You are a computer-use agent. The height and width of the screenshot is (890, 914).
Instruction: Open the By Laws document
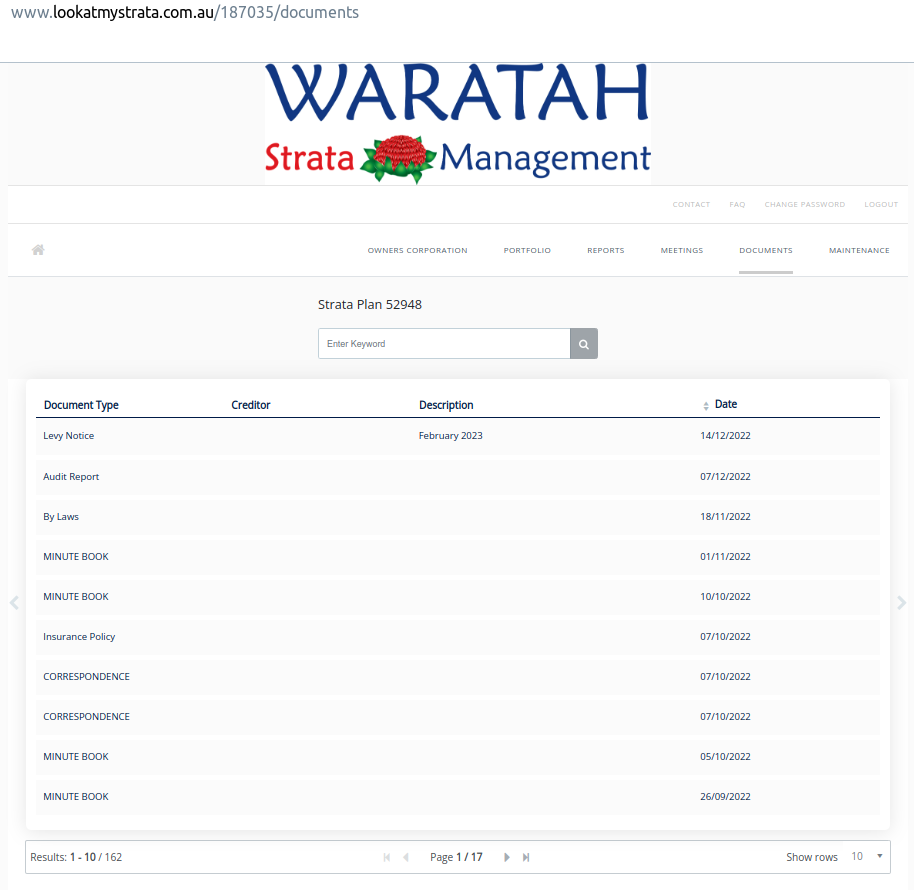pyautogui.click(x=458, y=517)
